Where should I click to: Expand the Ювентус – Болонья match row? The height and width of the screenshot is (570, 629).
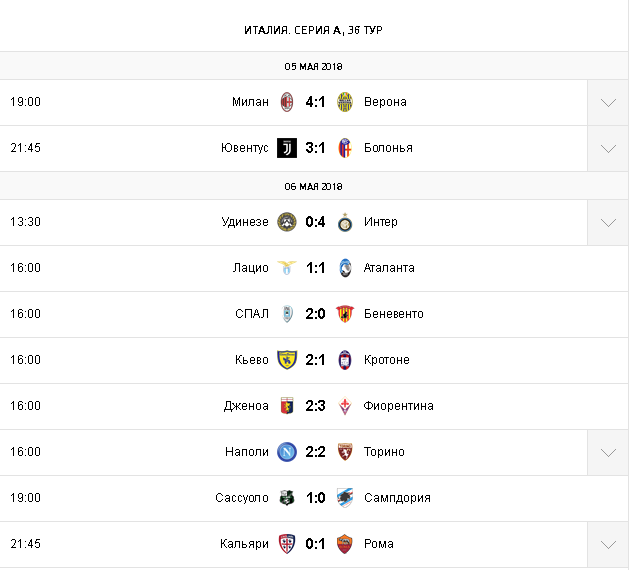[608, 148]
